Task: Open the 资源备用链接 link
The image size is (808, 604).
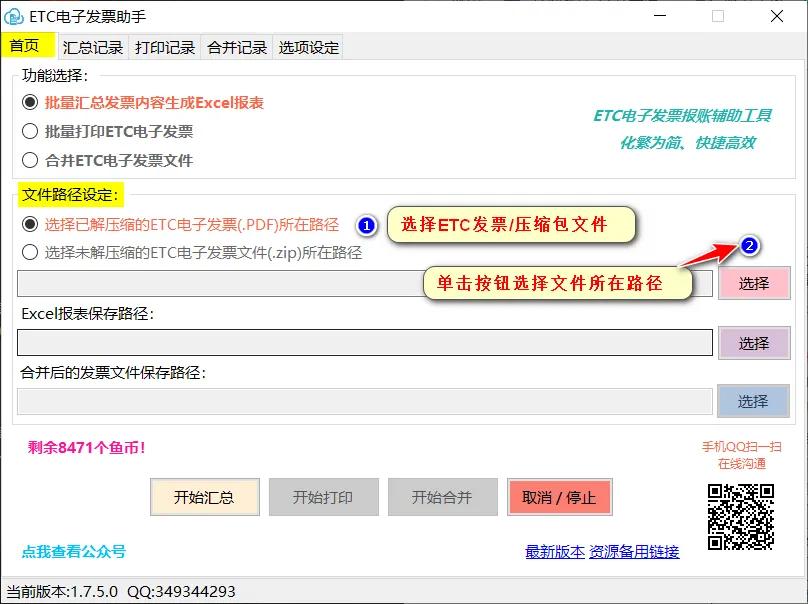Action: [634, 552]
